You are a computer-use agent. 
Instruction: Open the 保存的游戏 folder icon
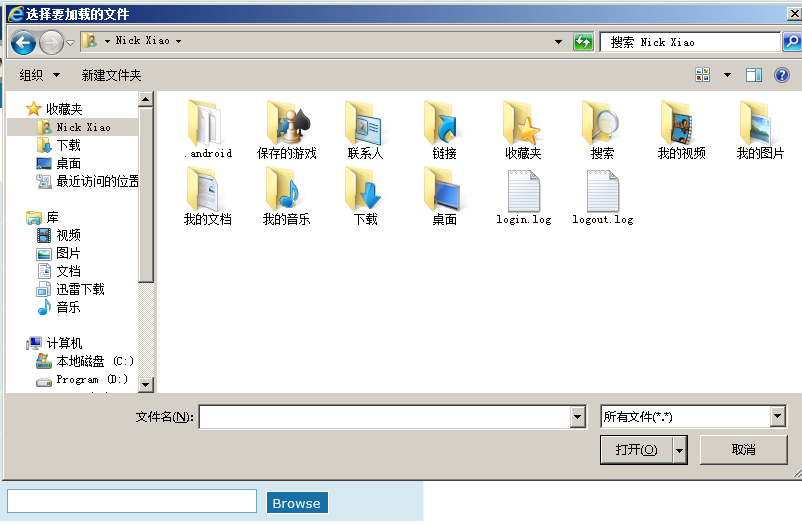(287, 125)
